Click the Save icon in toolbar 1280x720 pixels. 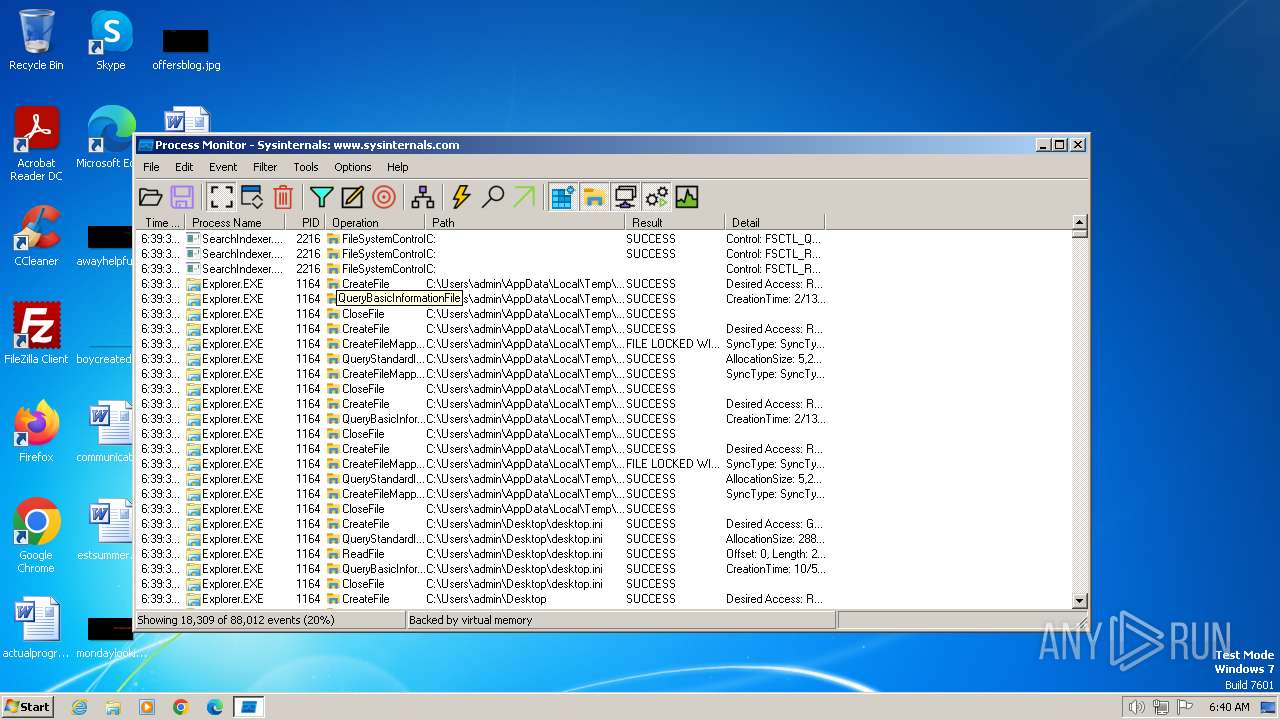(182, 197)
